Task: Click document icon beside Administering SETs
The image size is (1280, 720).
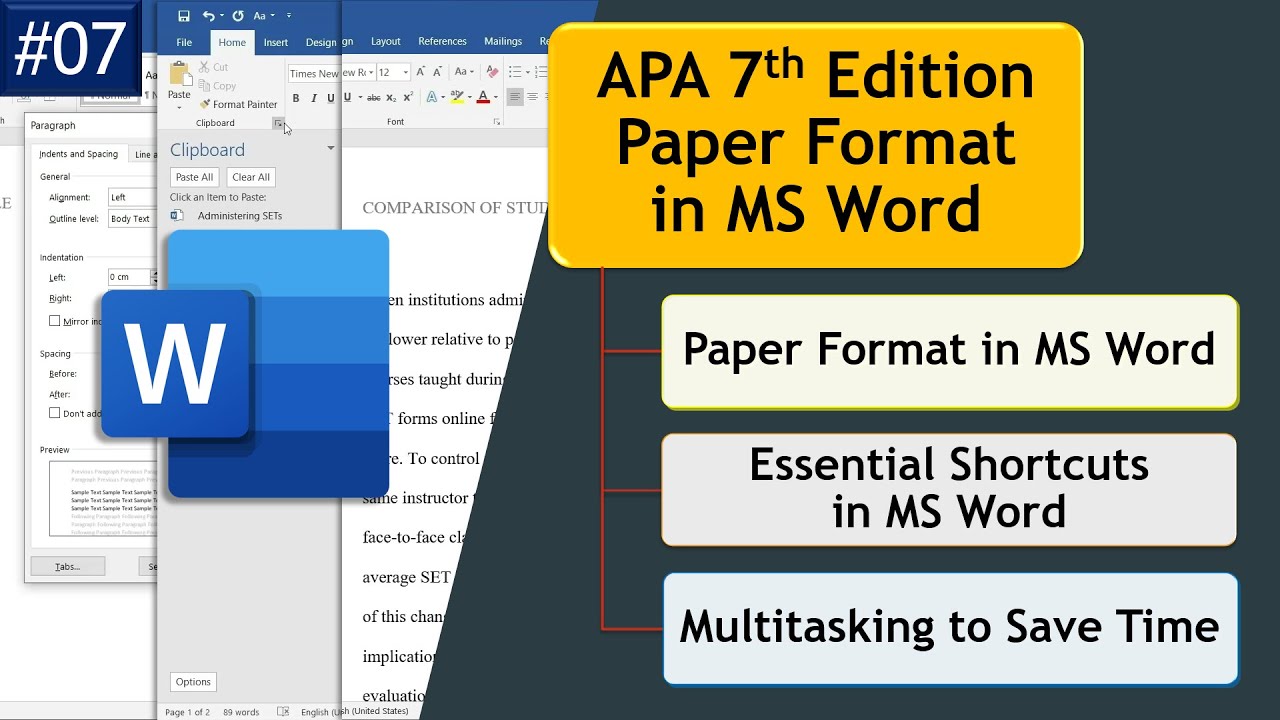Action: [177, 215]
